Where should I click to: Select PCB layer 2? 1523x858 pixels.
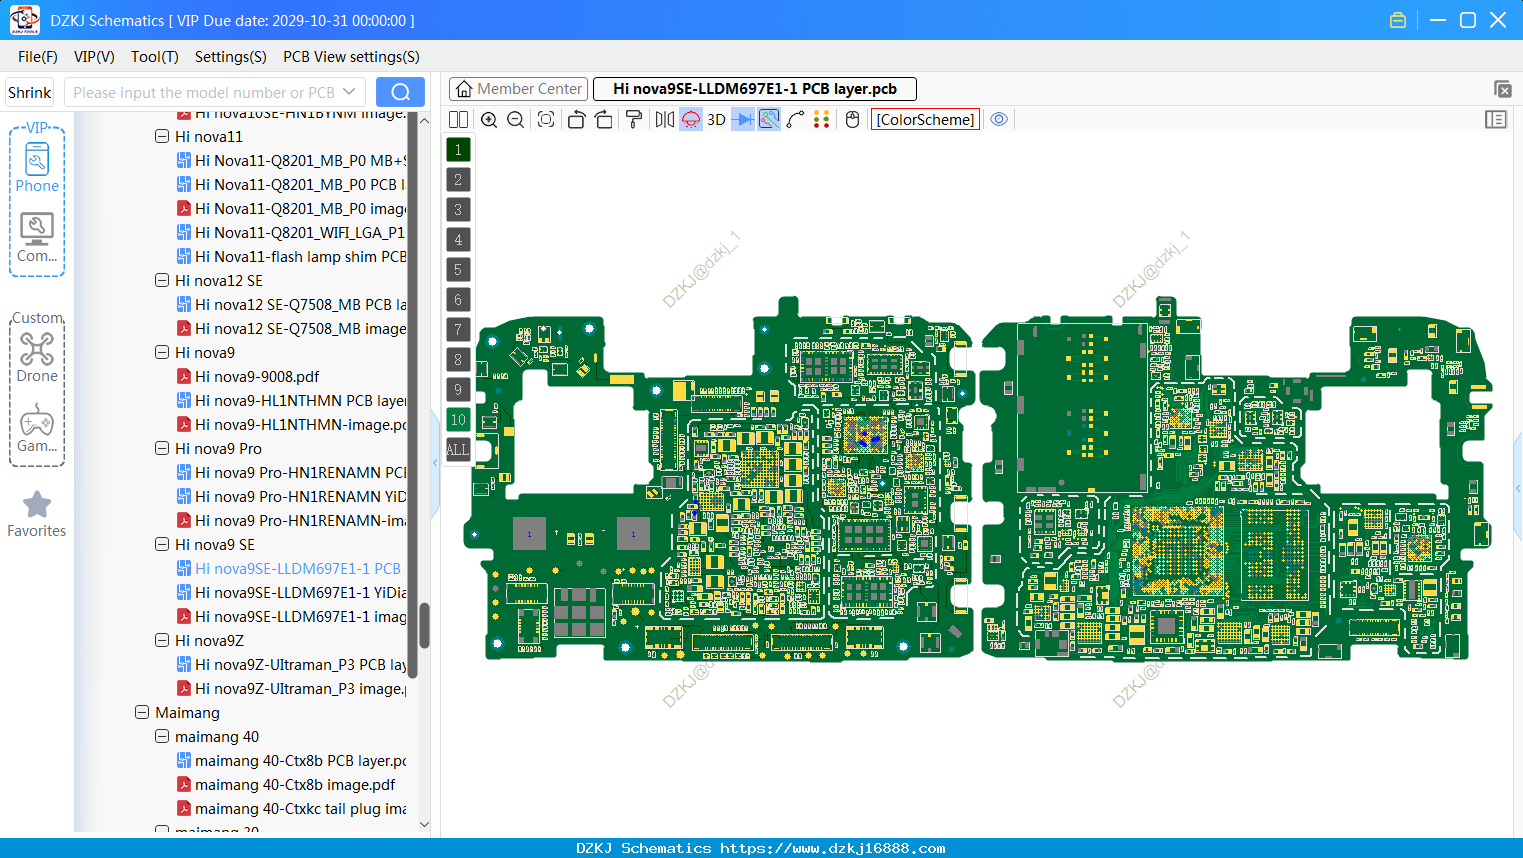pos(458,180)
